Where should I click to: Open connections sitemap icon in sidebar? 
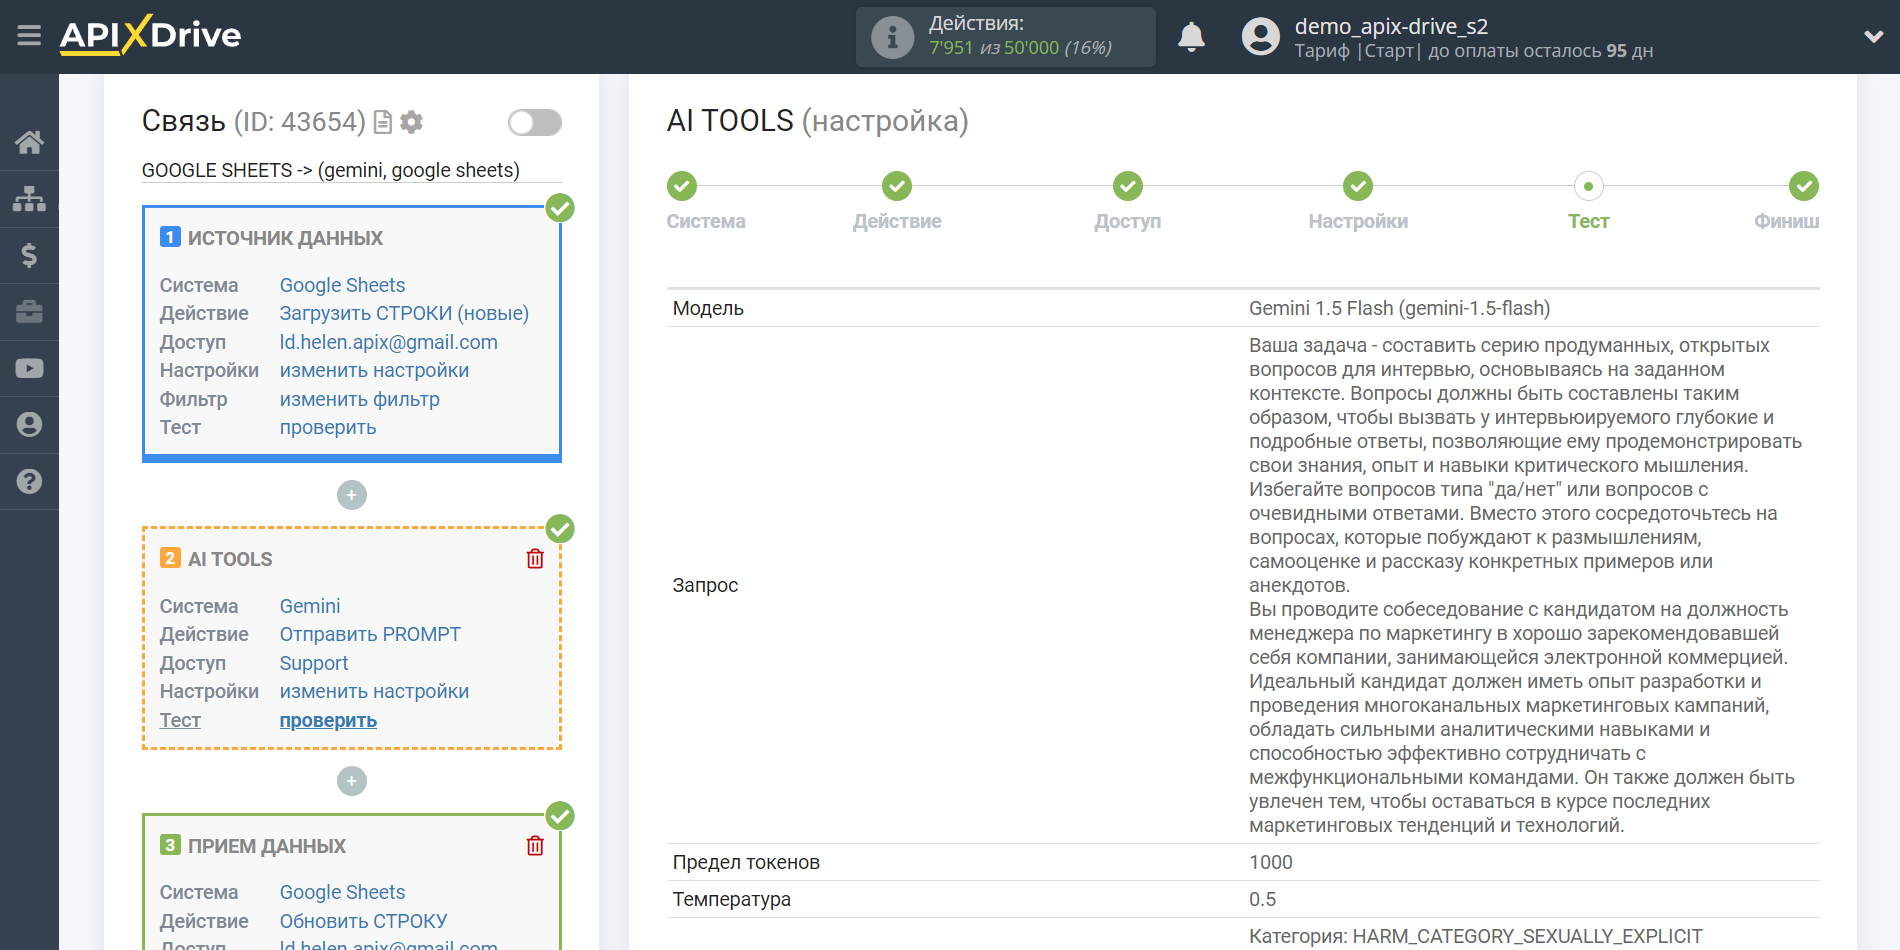[29, 199]
